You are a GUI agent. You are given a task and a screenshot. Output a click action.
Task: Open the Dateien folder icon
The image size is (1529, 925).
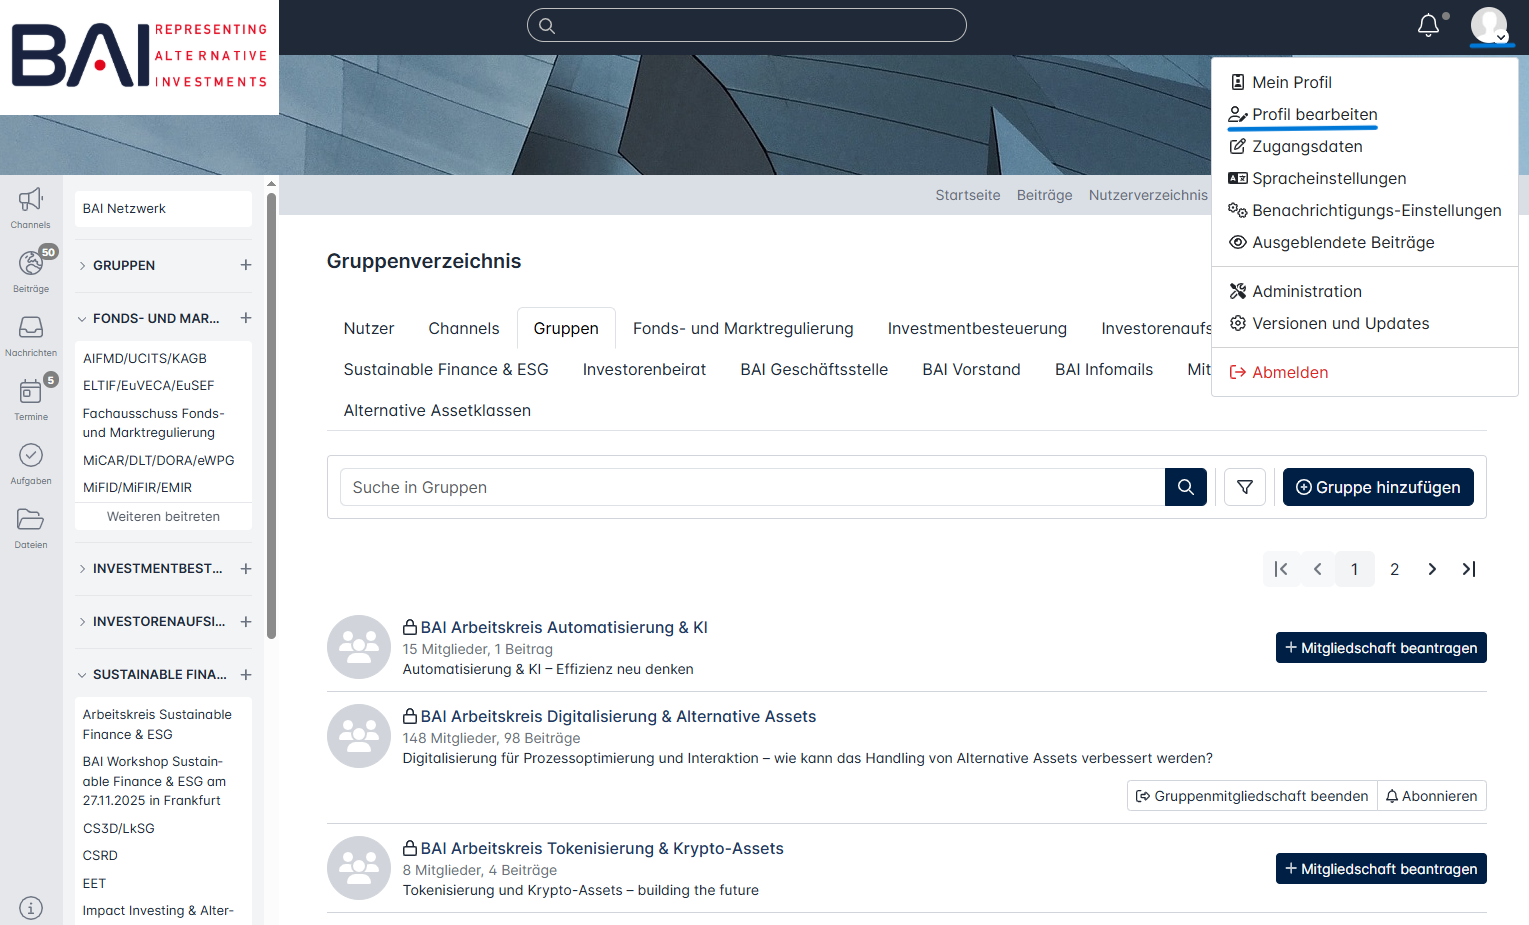coord(30,520)
